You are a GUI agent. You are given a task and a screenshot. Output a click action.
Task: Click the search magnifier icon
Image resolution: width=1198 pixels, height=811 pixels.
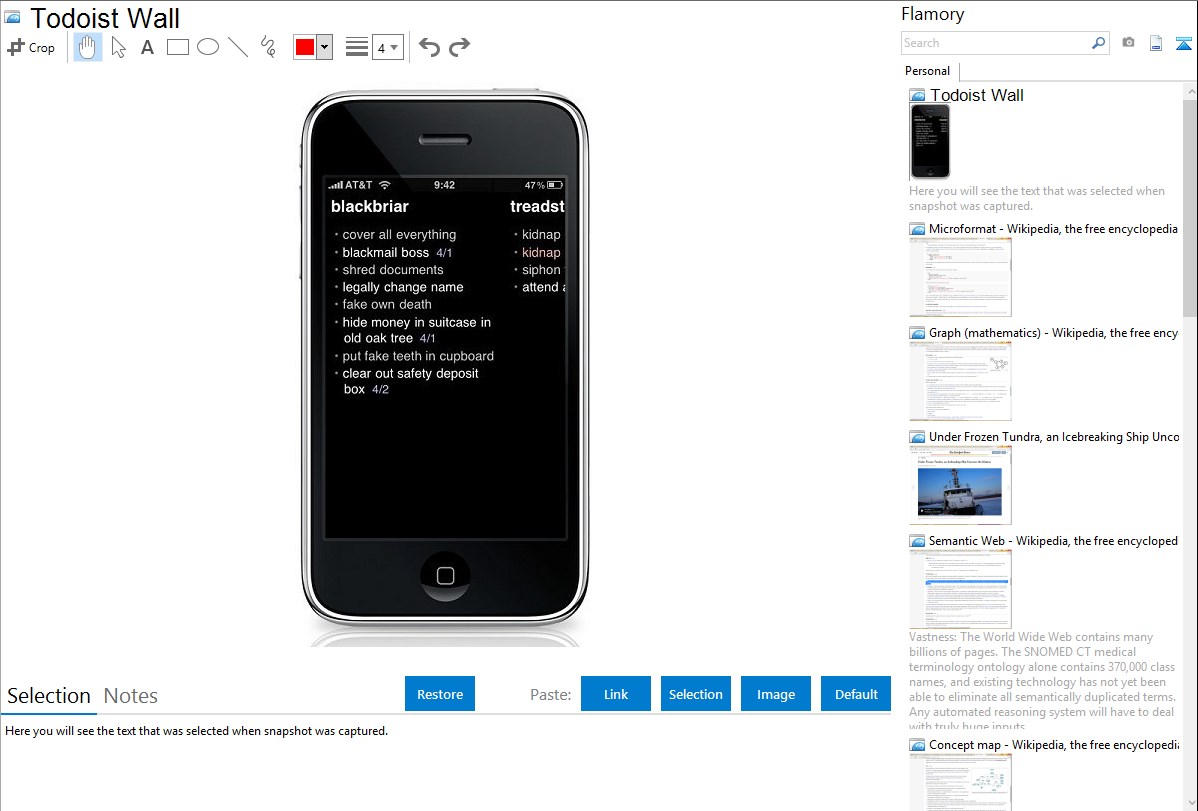click(x=1098, y=43)
